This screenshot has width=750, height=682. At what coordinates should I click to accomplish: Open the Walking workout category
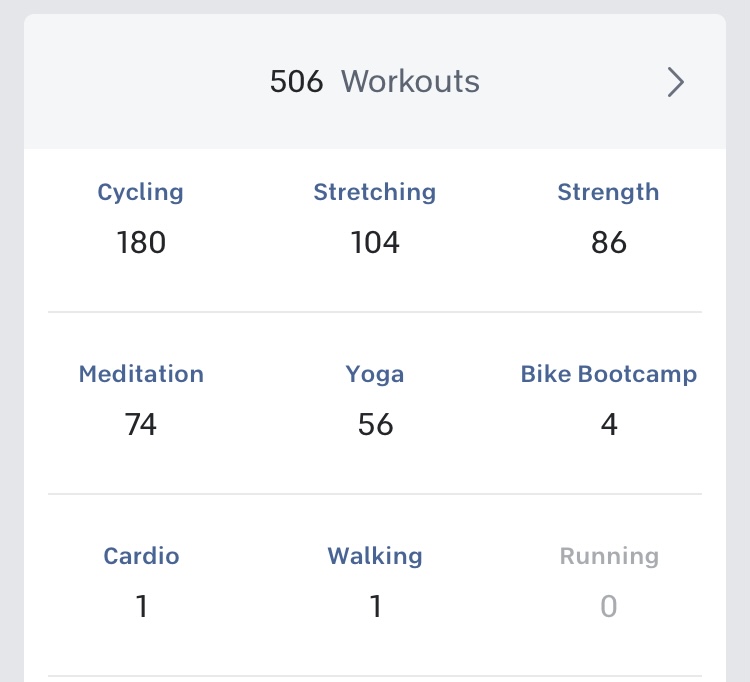pyautogui.click(x=375, y=556)
